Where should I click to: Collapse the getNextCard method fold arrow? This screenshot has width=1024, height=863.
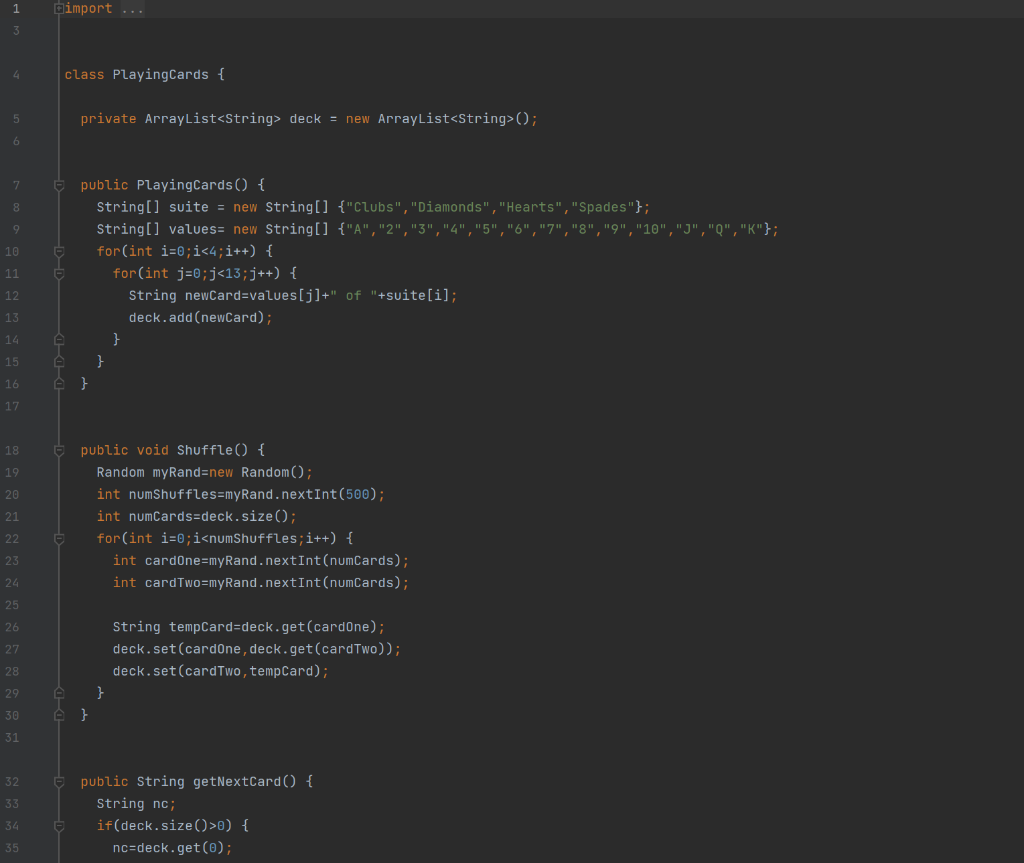pyautogui.click(x=58, y=781)
